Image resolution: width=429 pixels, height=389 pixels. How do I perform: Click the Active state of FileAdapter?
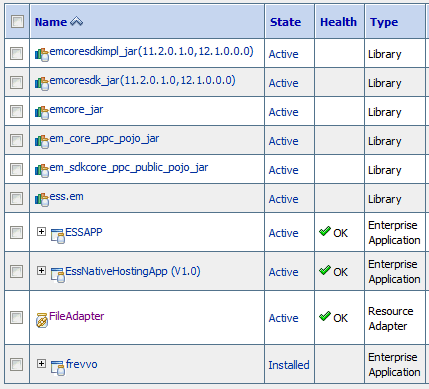(x=283, y=318)
